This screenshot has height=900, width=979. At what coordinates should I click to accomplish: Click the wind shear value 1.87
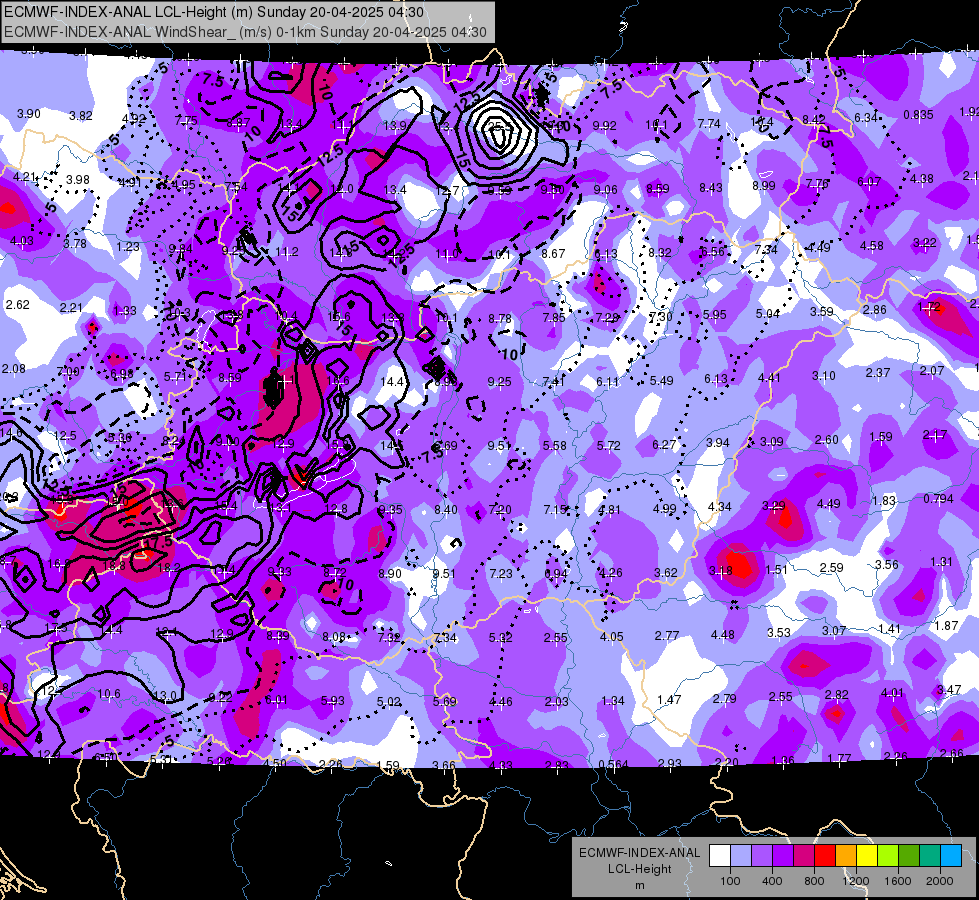946,625
